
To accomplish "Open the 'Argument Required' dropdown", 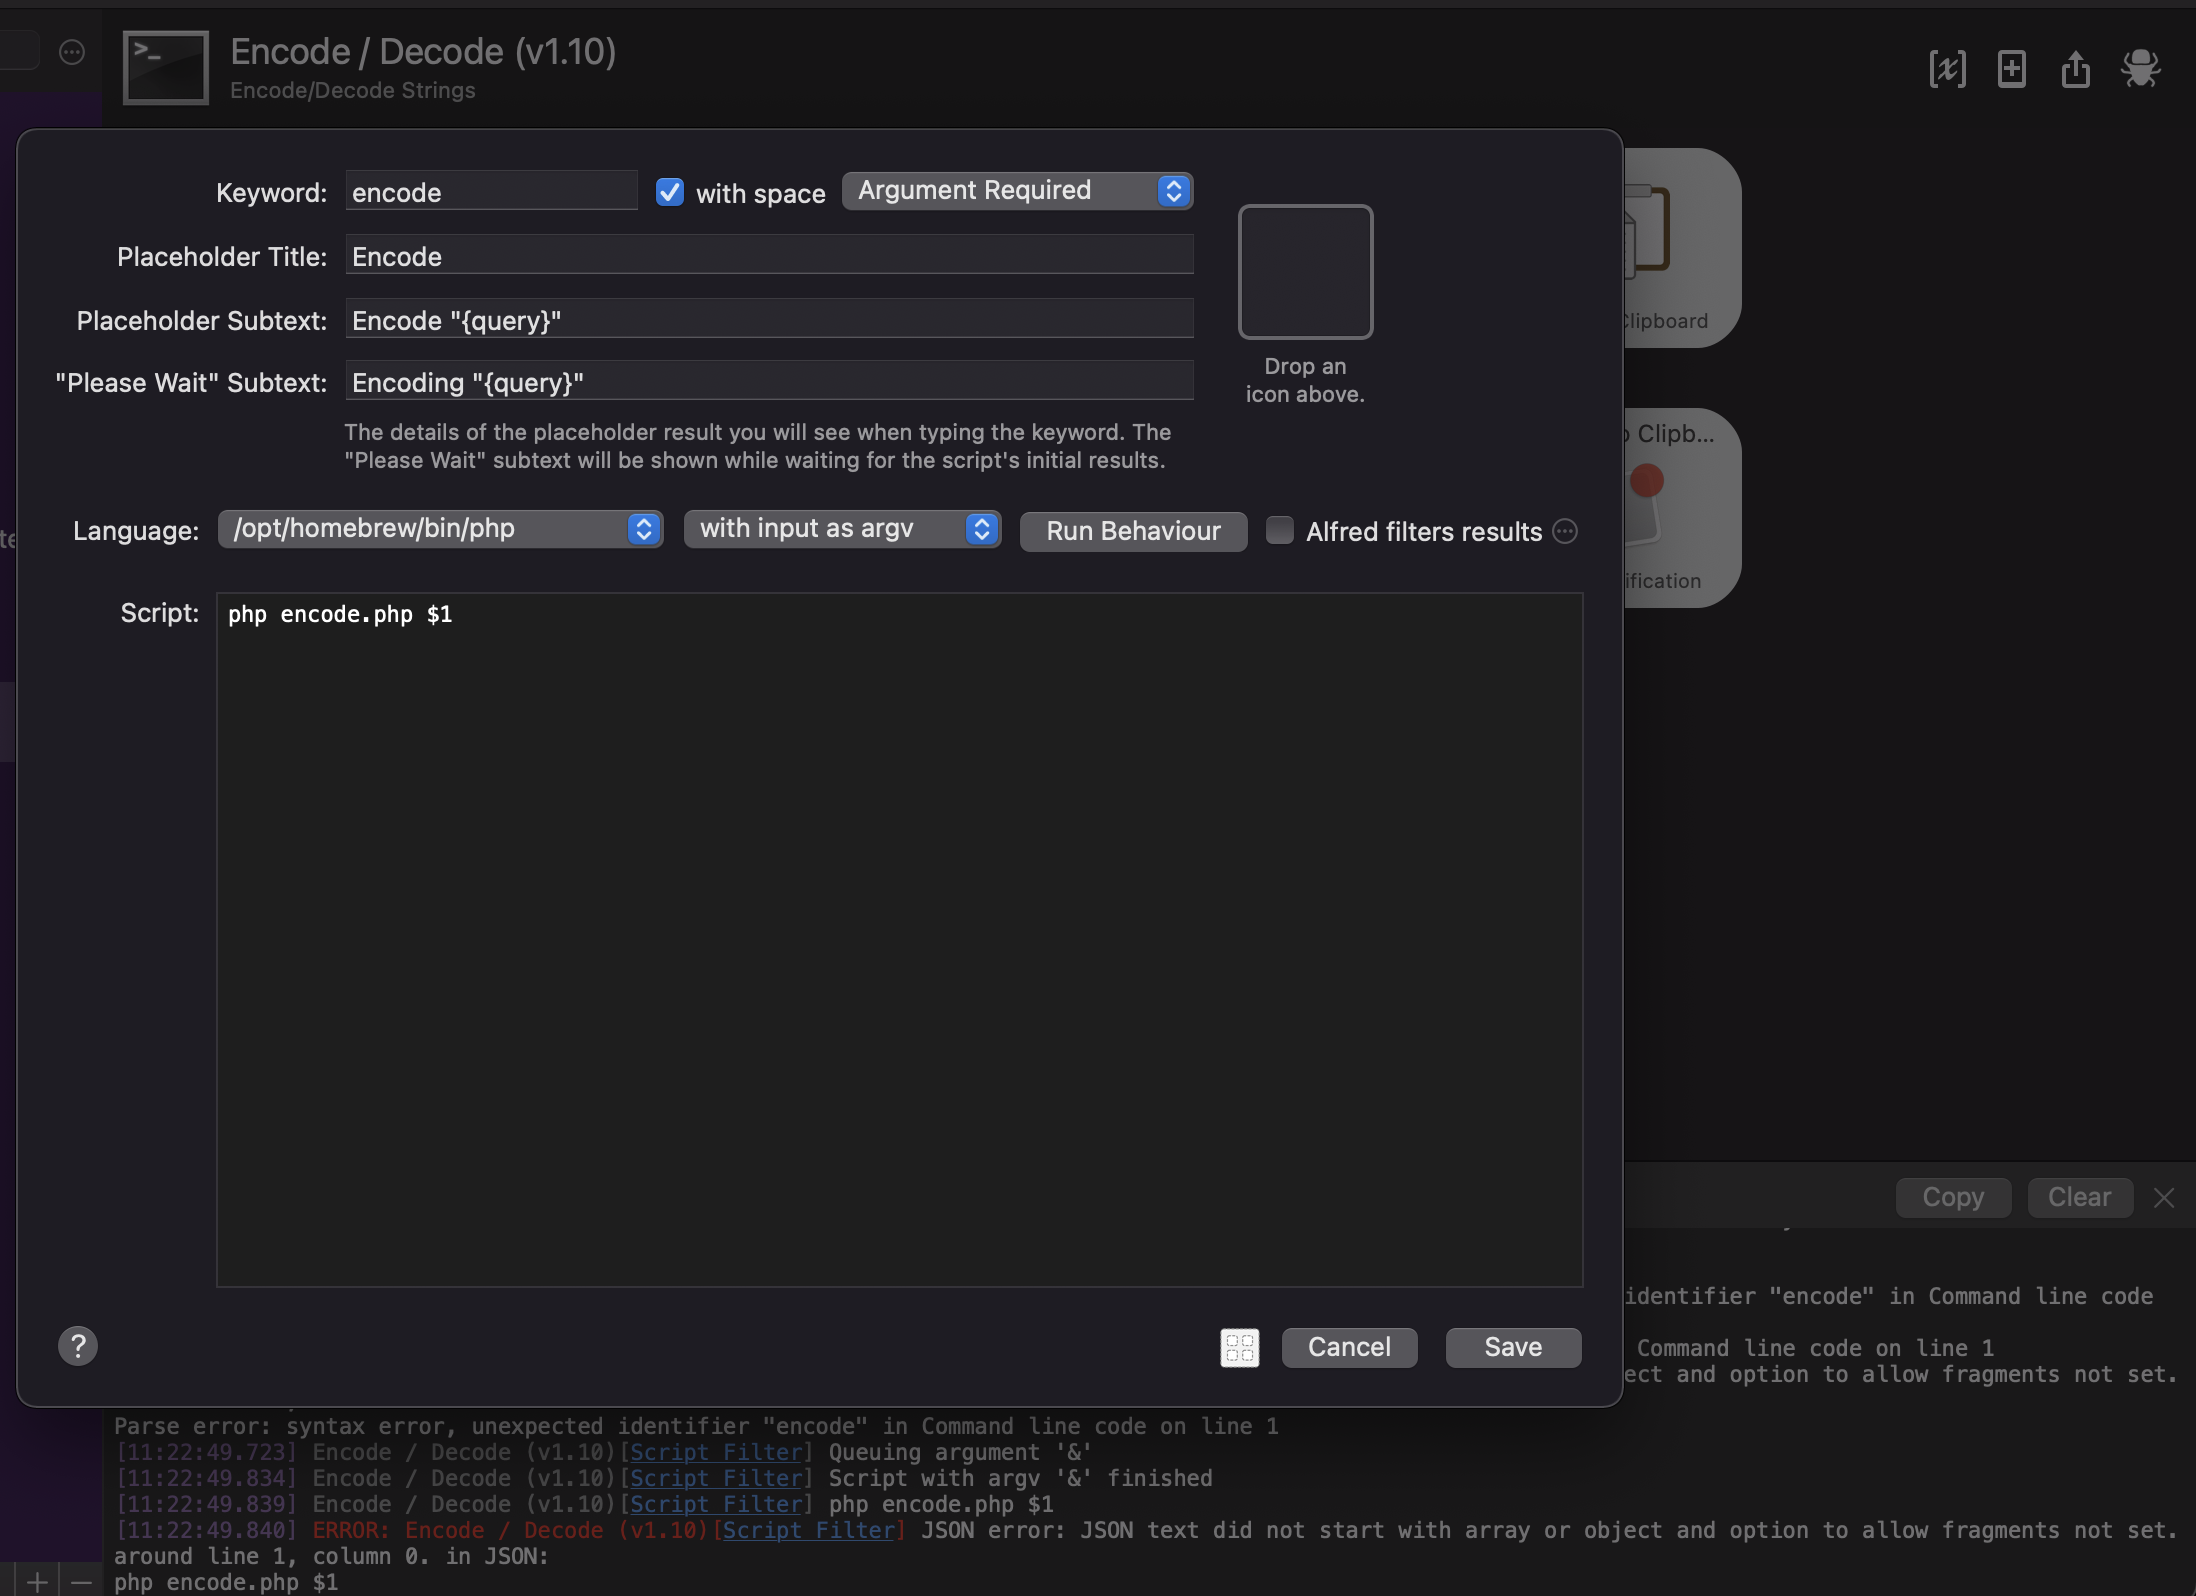I will click(x=1017, y=191).
